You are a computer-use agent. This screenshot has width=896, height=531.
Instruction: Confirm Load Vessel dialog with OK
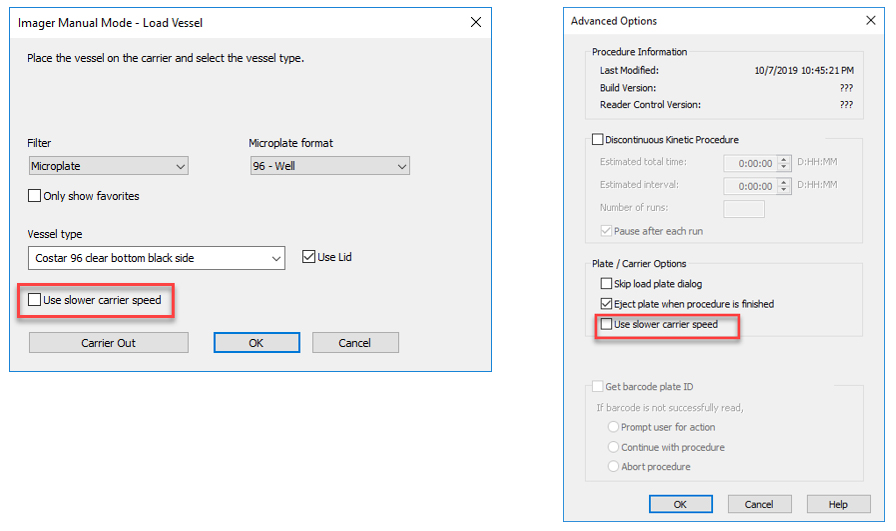[256, 343]
